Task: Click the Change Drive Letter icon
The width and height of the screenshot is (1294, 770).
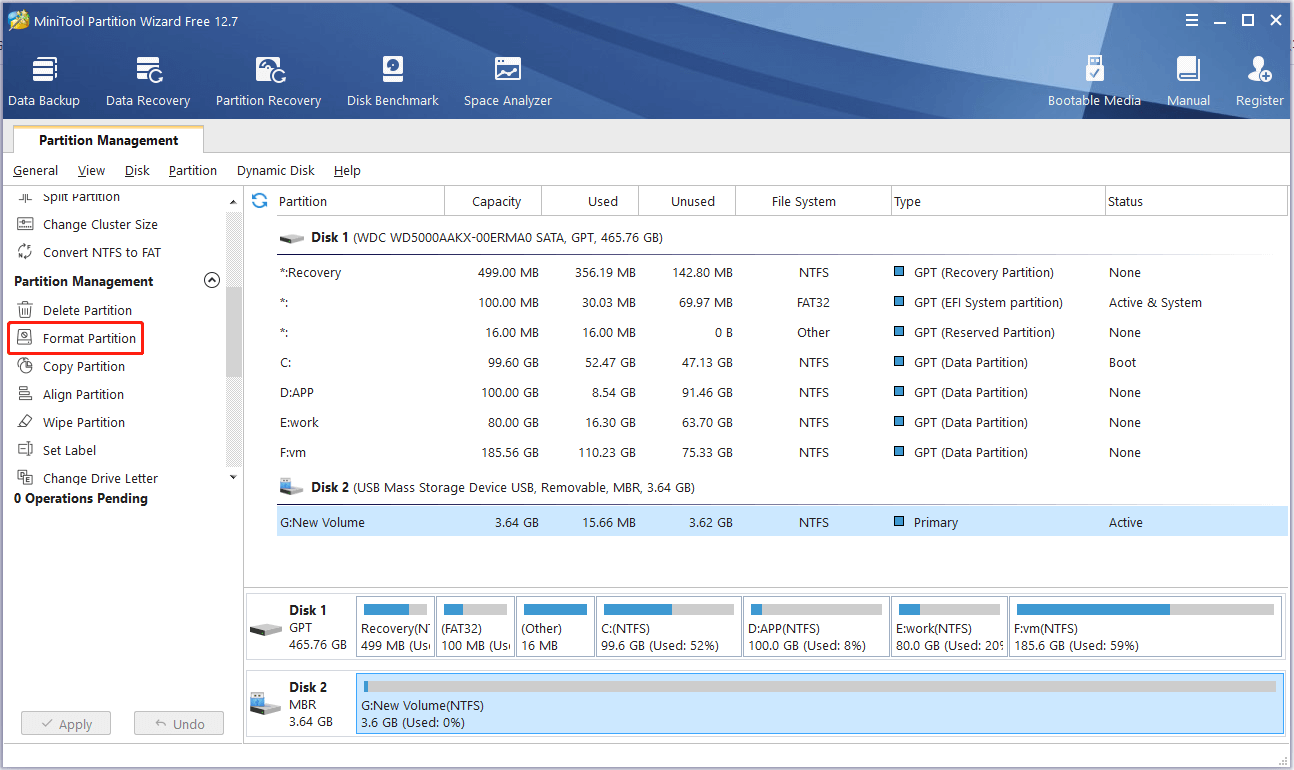Action: coord(25,478)
